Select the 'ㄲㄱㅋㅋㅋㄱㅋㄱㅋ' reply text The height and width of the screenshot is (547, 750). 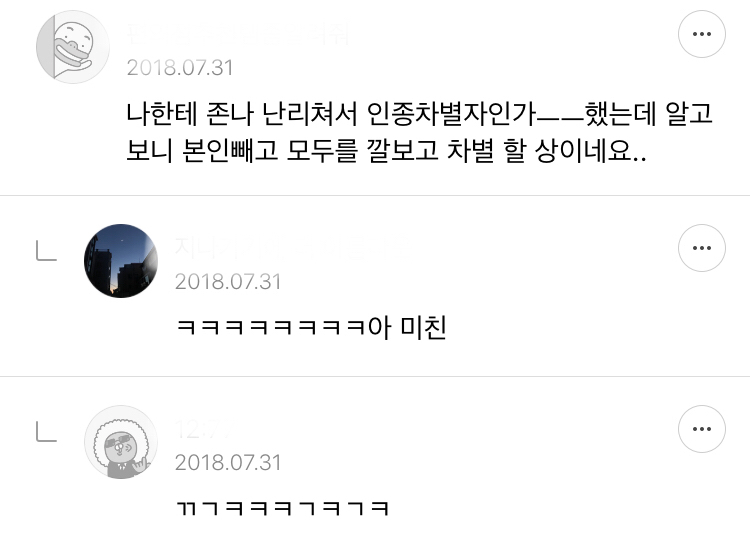(x=282, y=508)
